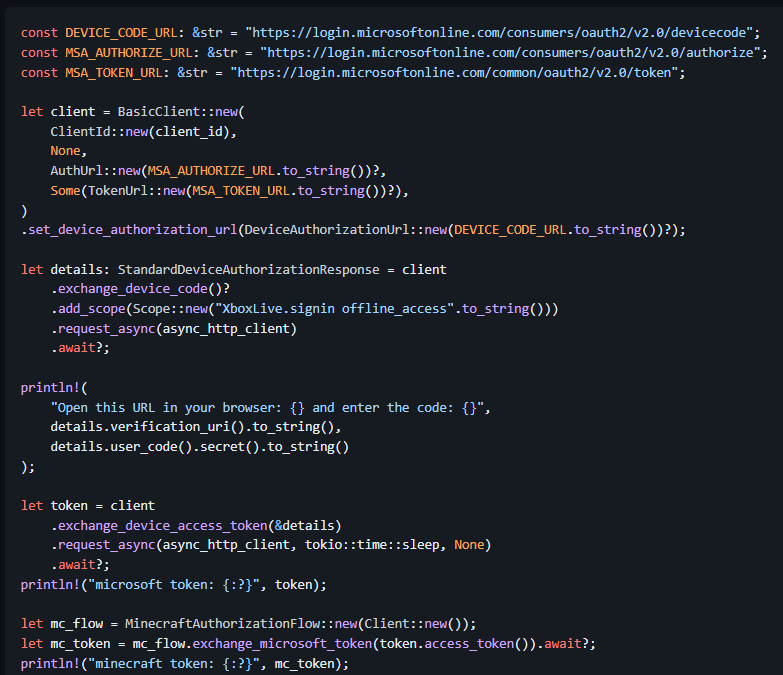Viewport: 783px width, 675px height.
Task: Click the StandardDeviceAuthorizationResponse type annotation
Action: pos(255,269)
